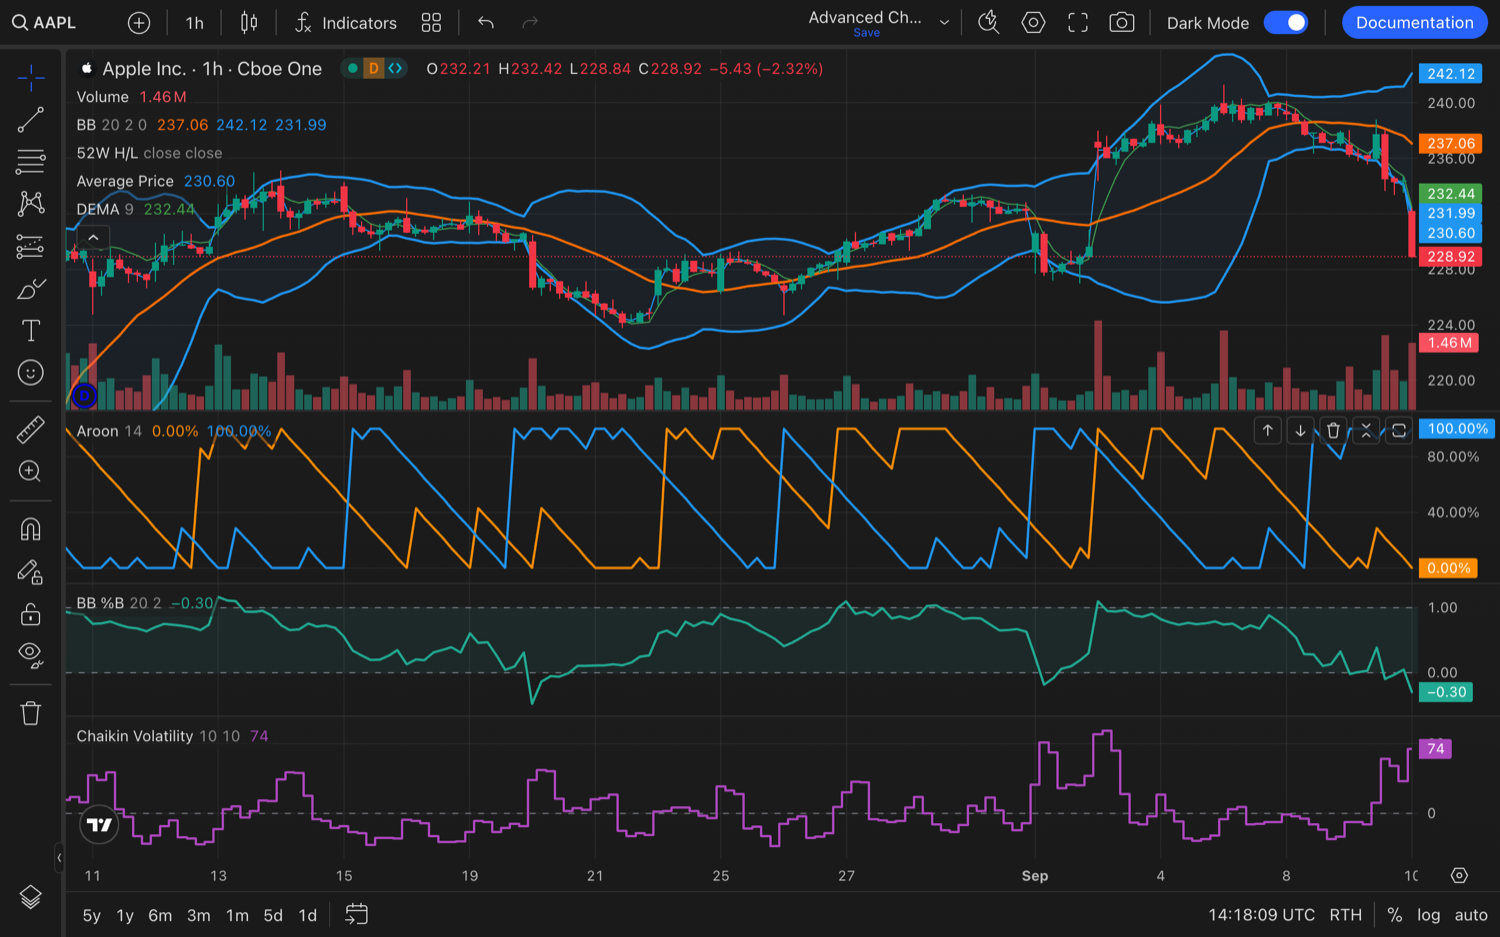Screen dimensions: 1500x937
Task: Move Aroon pane down
Action: pyautogui.click(x=1300, y=430)
